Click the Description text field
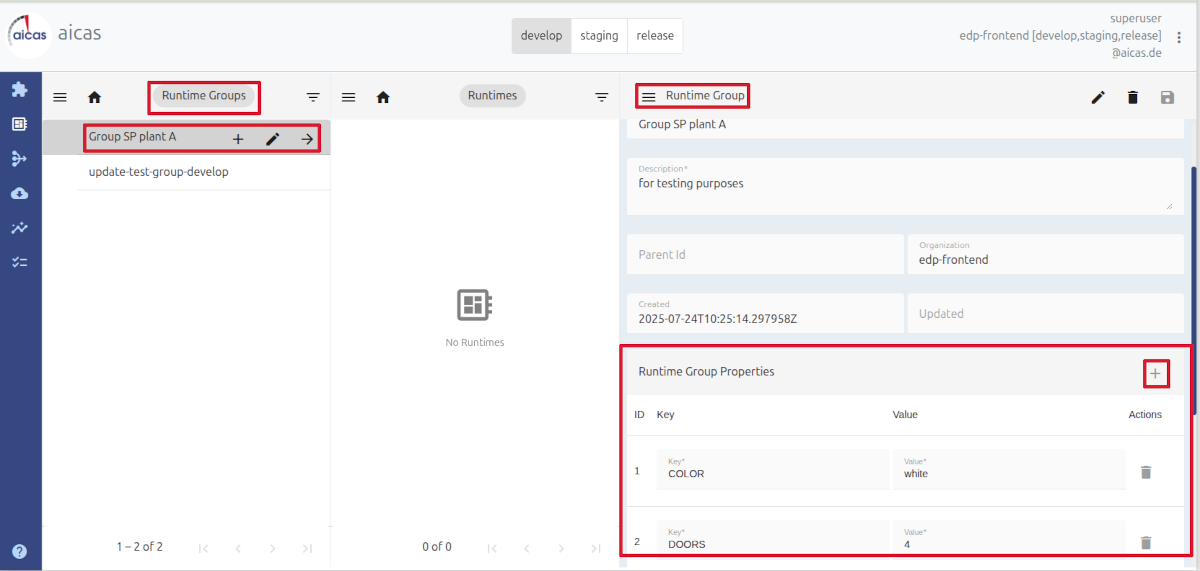 pyautogui.click(x=905, y=185)
